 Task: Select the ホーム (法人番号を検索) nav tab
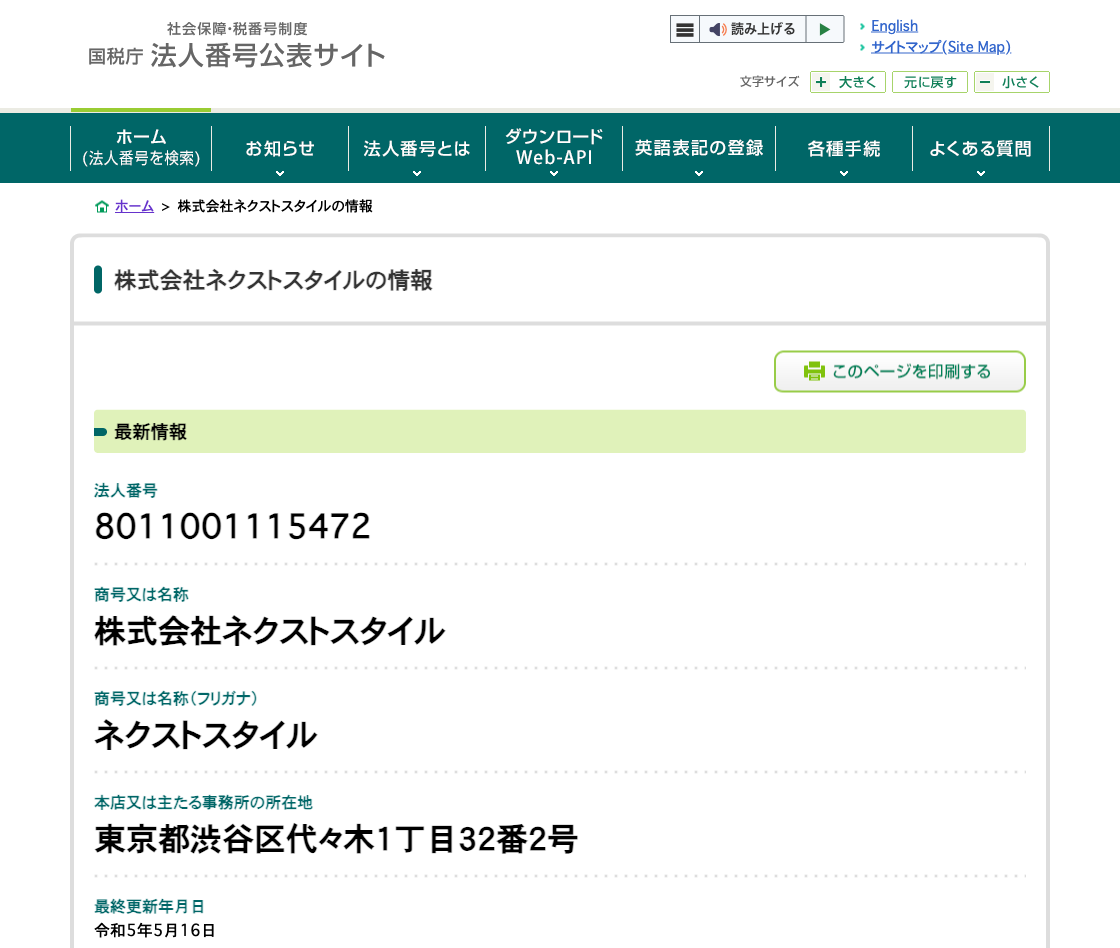pyautogui.click(x=141, y=148)
